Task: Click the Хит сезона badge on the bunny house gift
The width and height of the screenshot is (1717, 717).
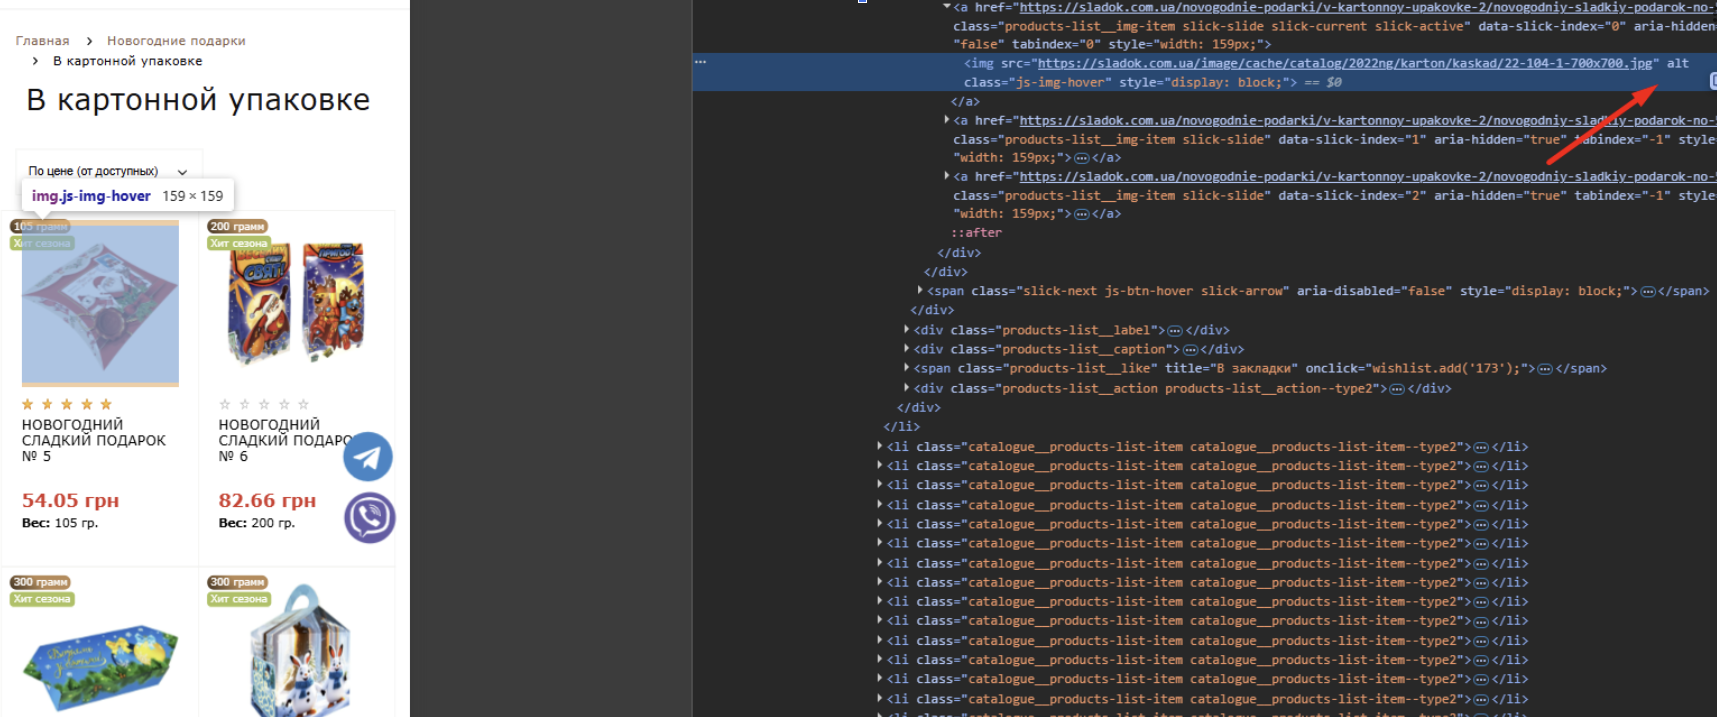Action: click(239, 599)
